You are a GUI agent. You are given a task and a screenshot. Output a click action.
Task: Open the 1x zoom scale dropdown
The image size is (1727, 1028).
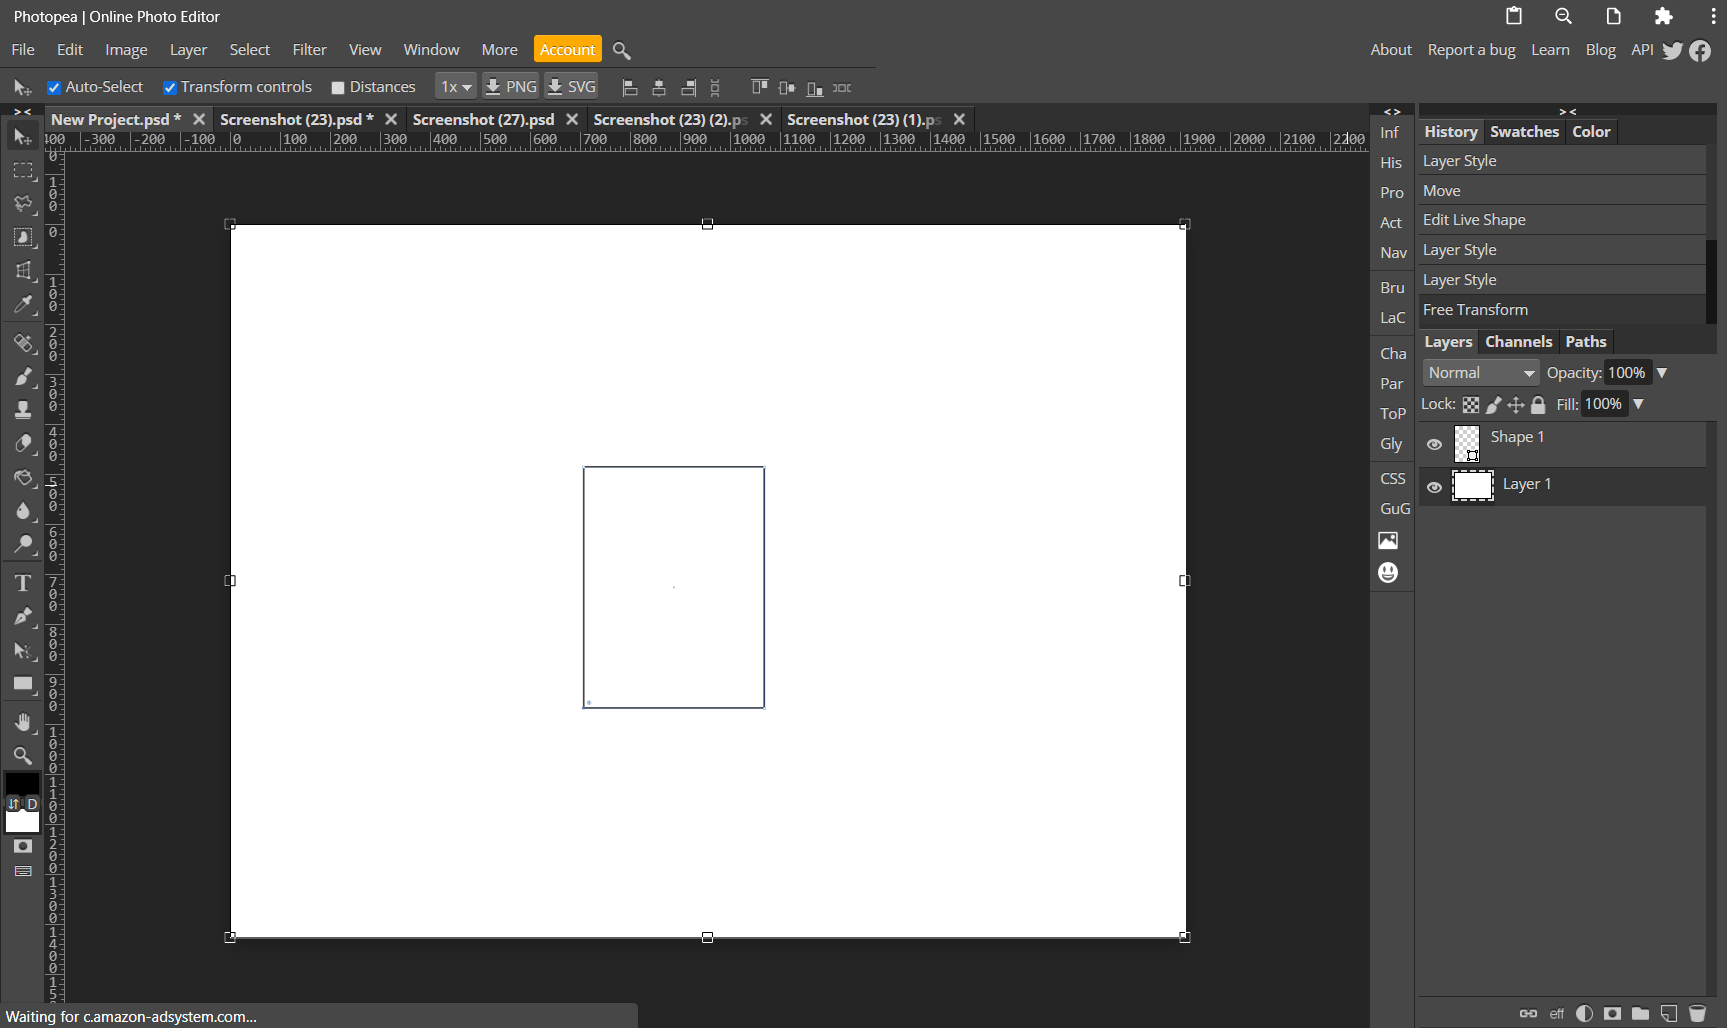tap(455, 86)
